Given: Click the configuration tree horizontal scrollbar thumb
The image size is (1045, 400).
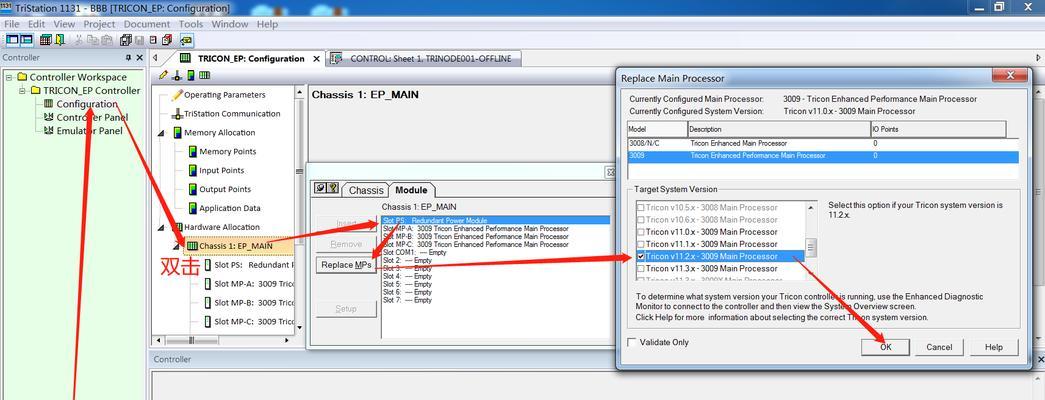Looking at the screenshot, I should pyautogui.click(x=190, y=340).
